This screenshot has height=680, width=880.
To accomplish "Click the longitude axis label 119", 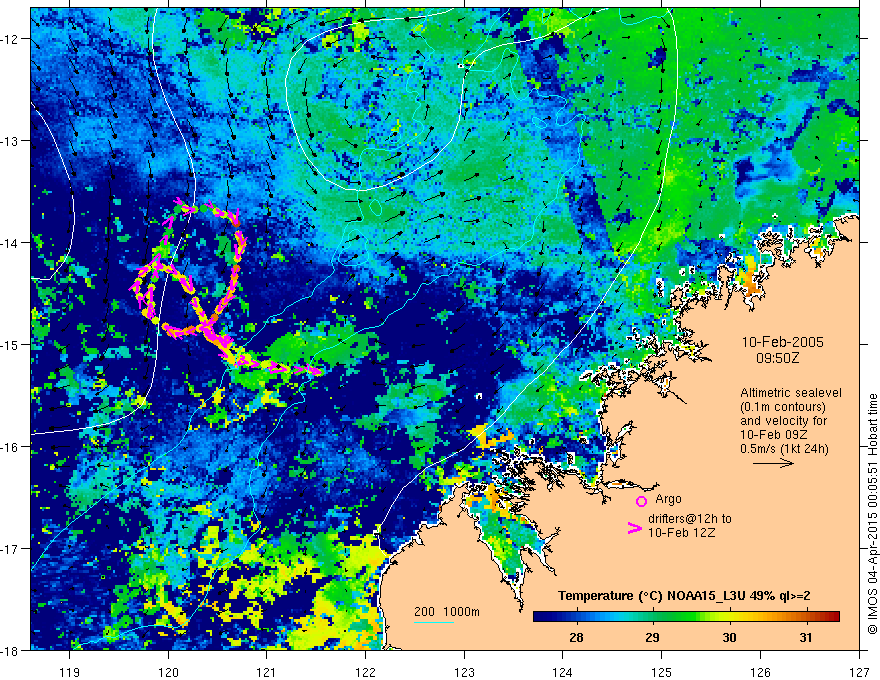I will (x=70, y=672).
